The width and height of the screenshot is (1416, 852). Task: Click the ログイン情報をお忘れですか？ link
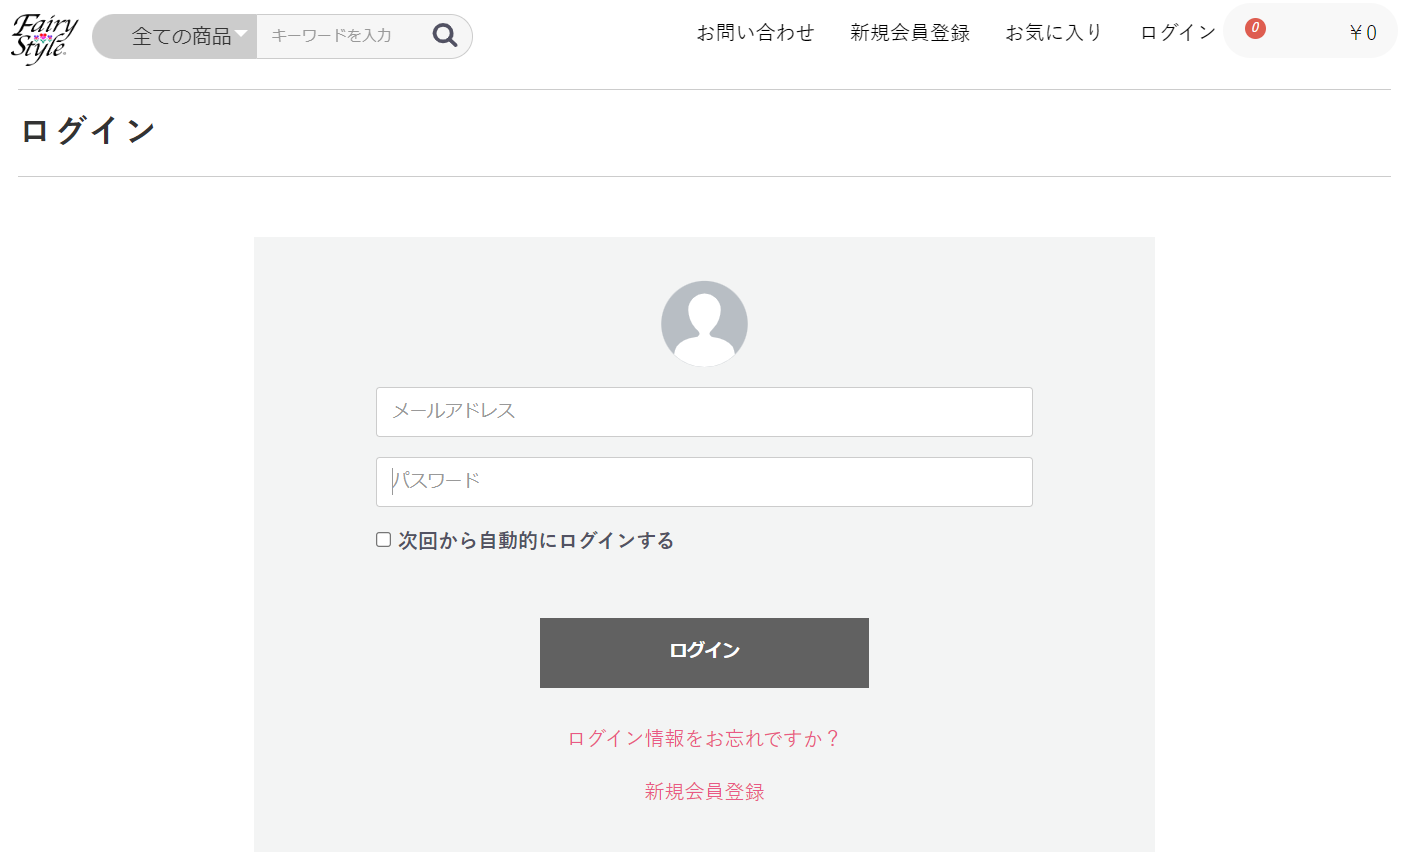click(x=704, y=739)
